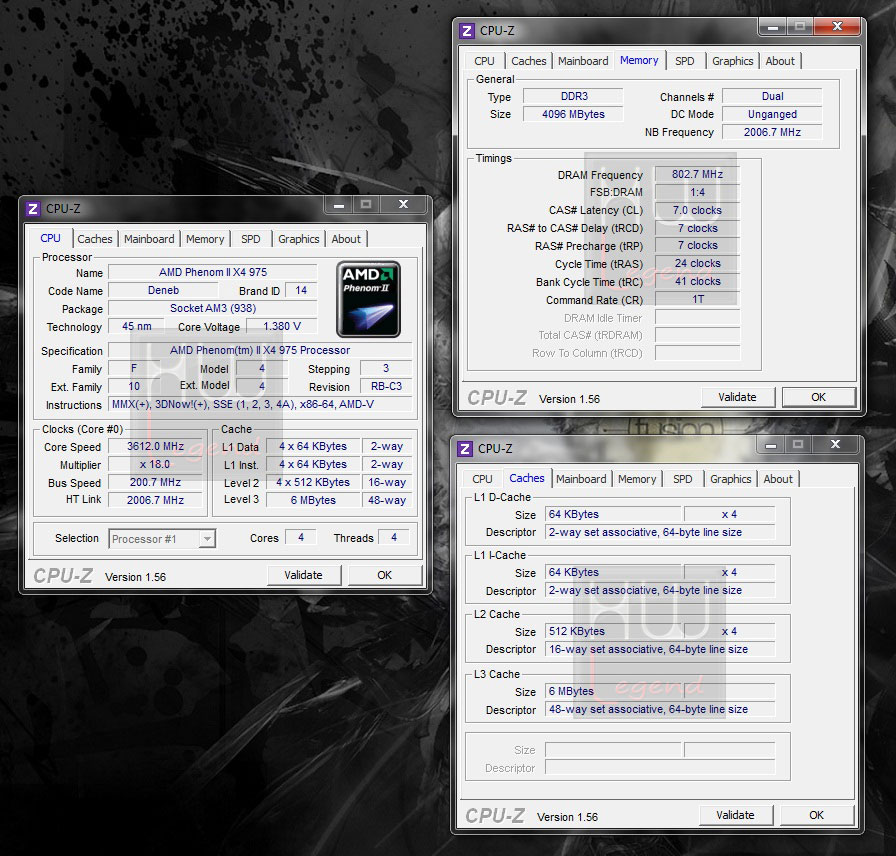Open SPD tab in the Caches window
The height and width of the screenshot is (856, 896).
coord(683,479)
